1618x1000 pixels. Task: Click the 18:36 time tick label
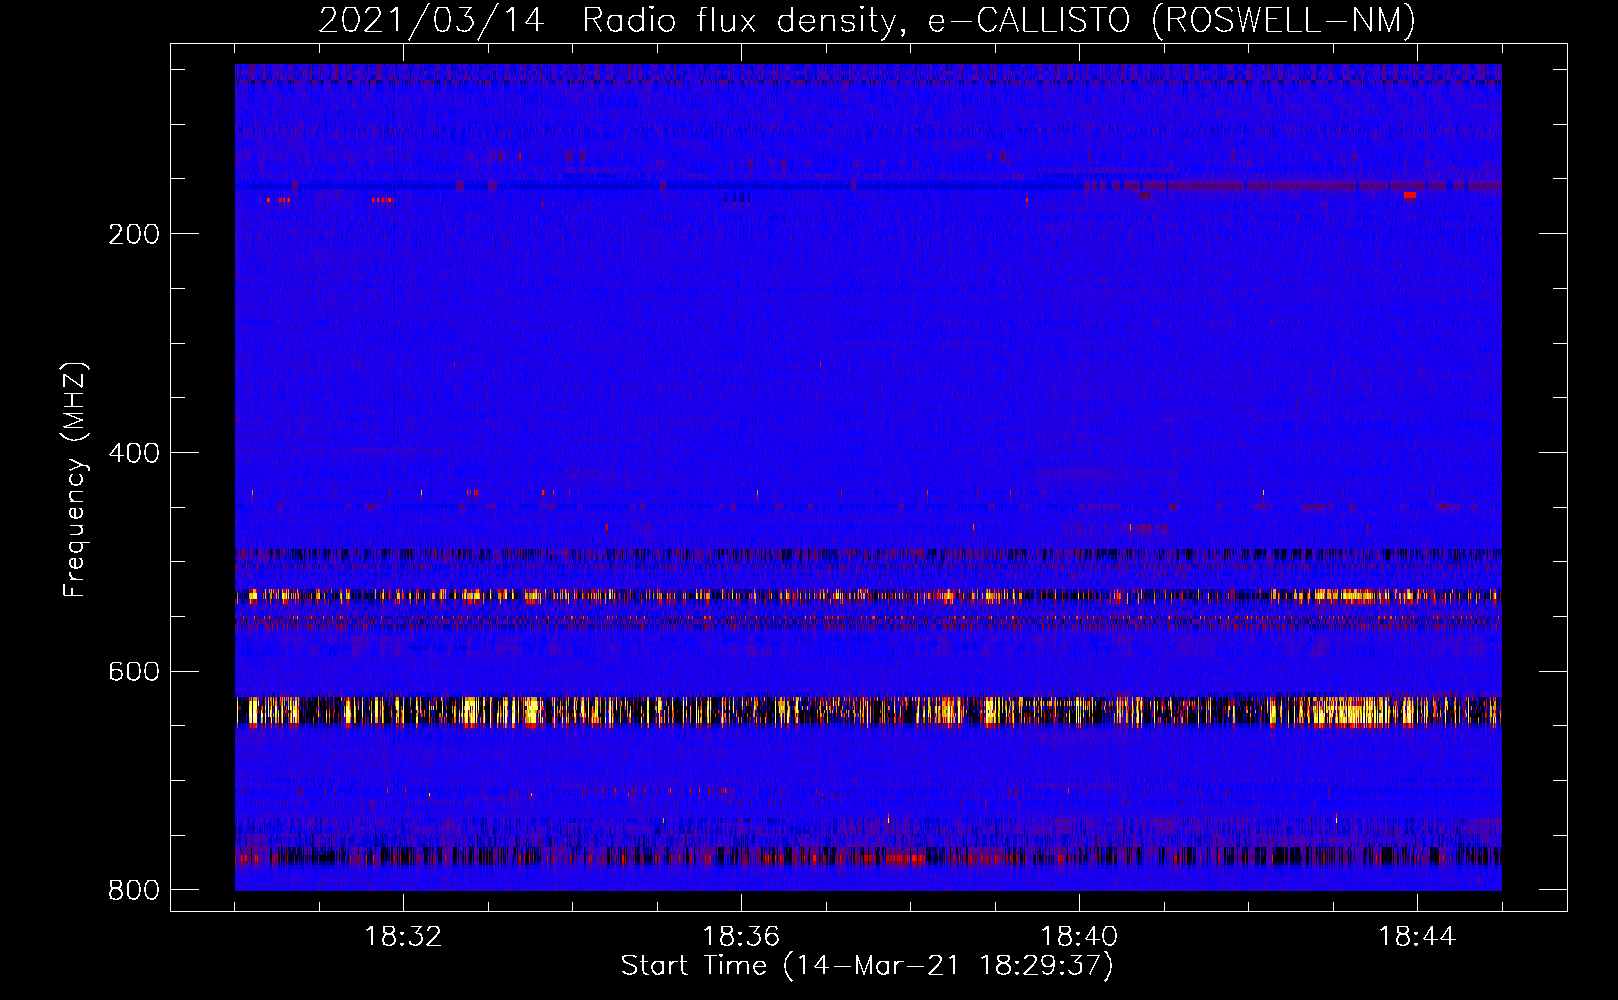pos(741,937)
